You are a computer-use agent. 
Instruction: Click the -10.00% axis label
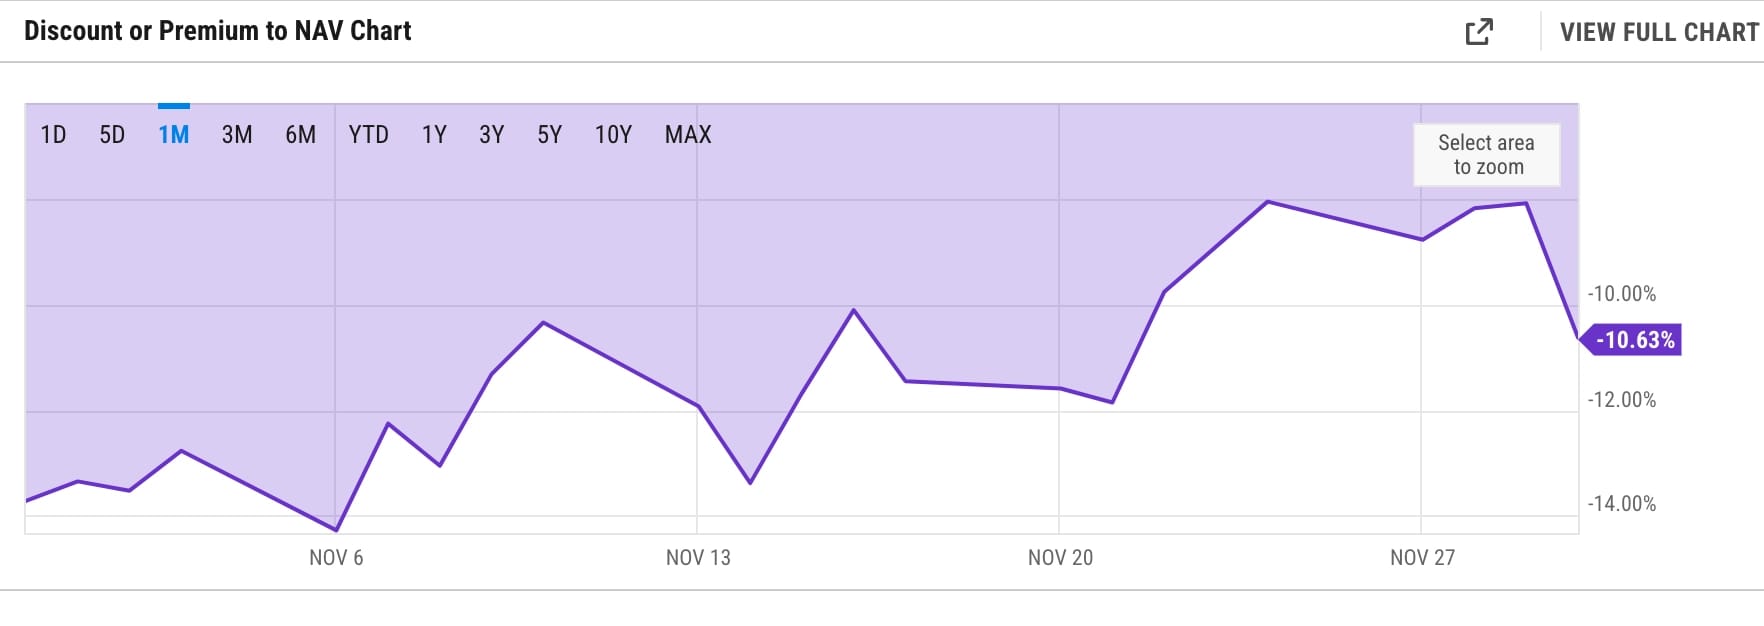[1621, 295]
